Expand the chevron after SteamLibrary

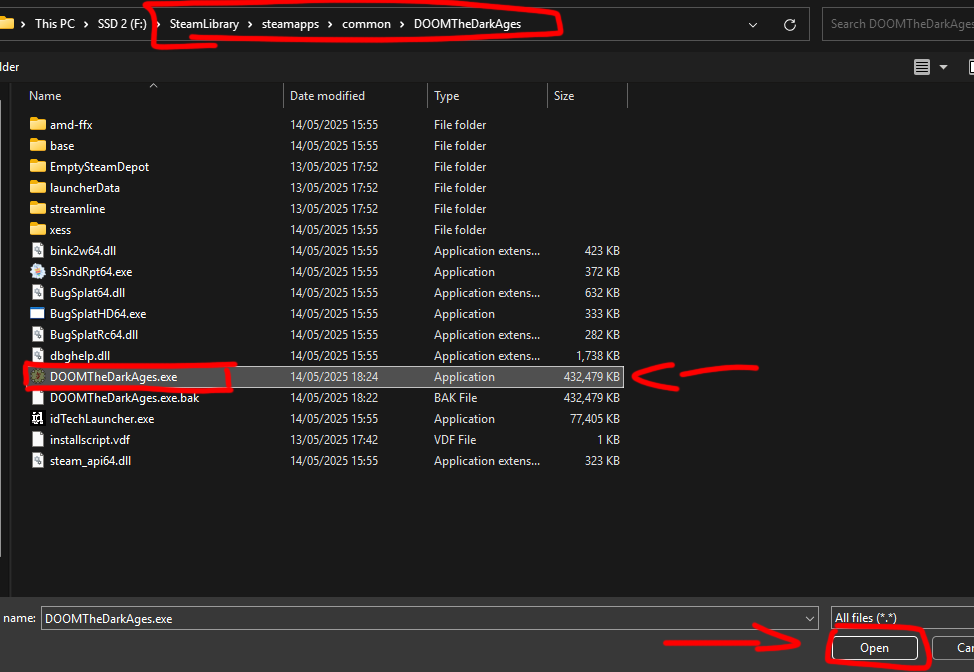[x=250, y=24]
